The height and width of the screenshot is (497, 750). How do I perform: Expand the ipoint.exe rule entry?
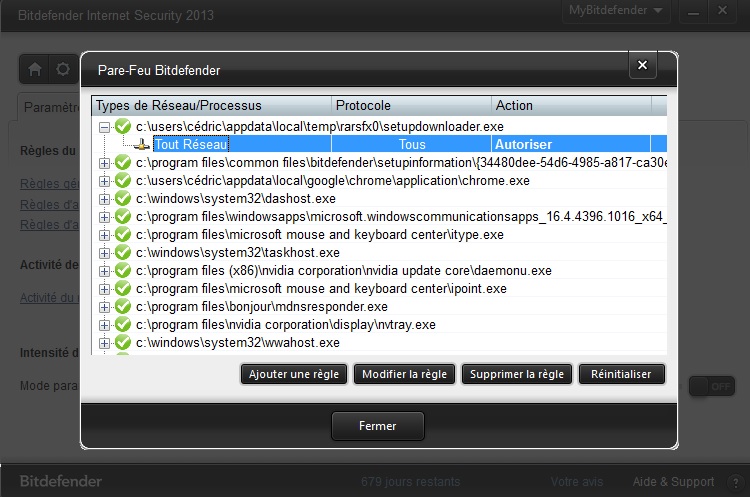(x=104, y=289)
